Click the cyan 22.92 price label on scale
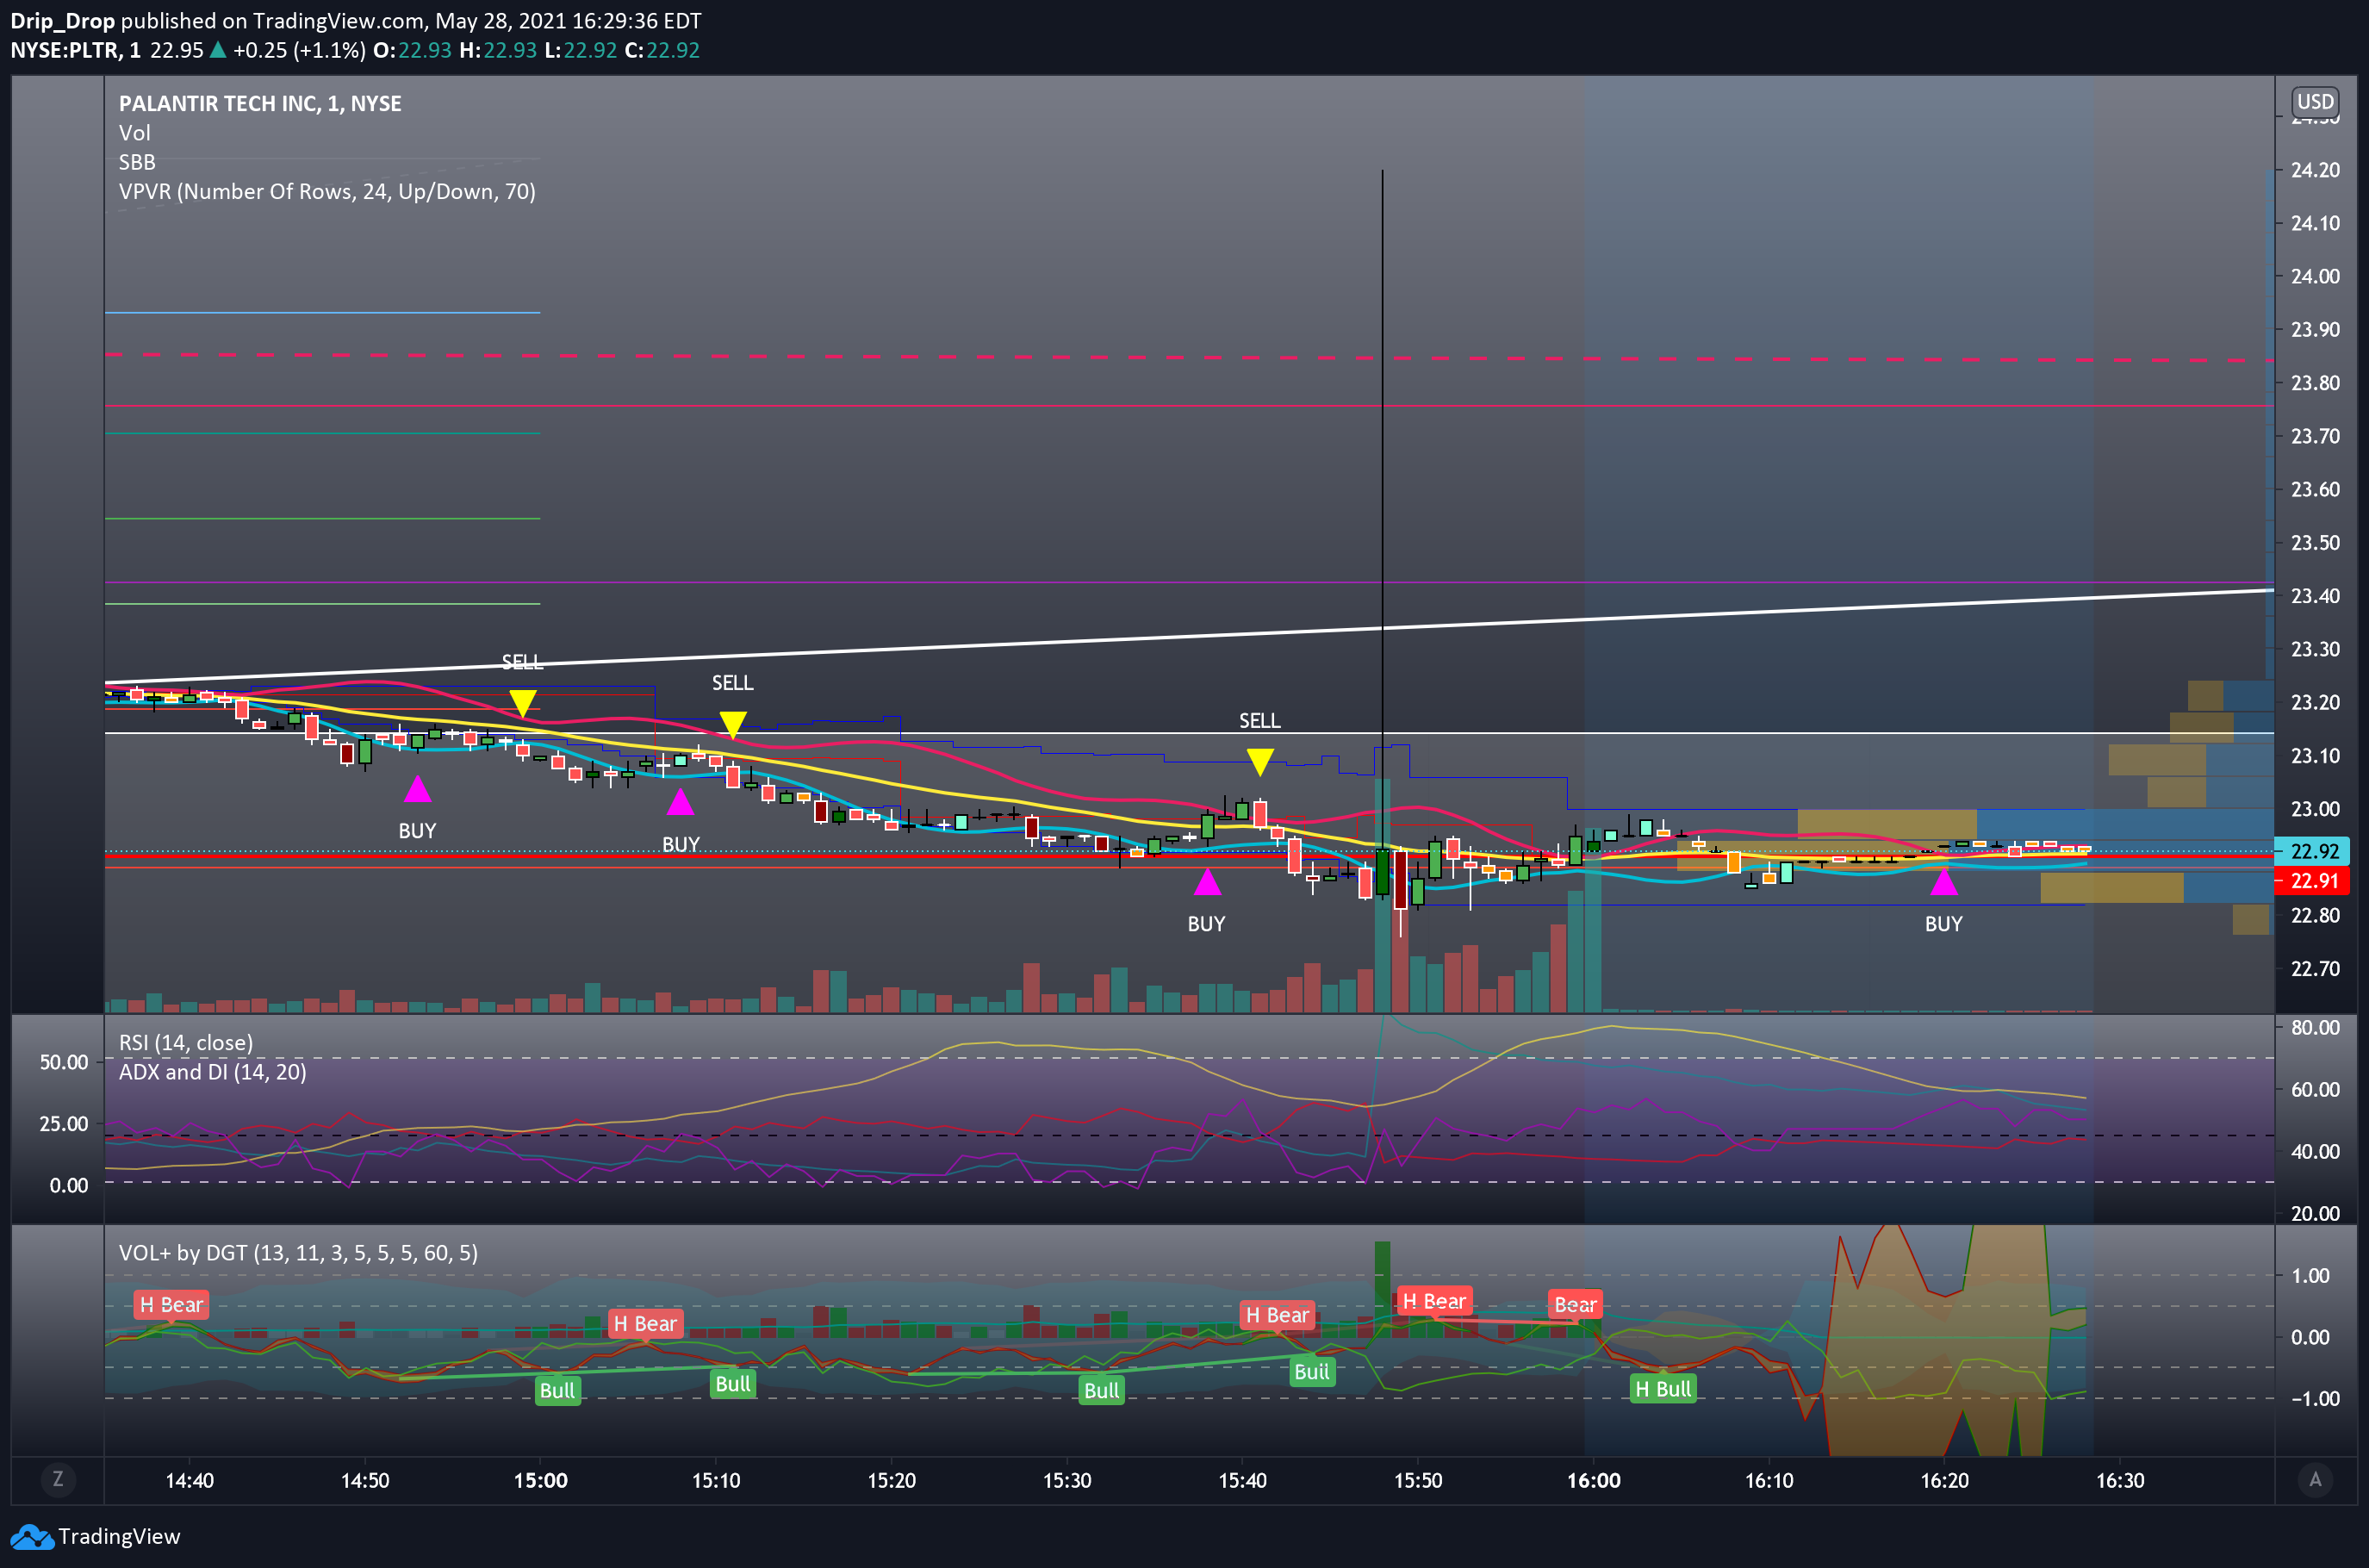The height and width of the screenshot is (1568, 2369). click(2312, 852)
